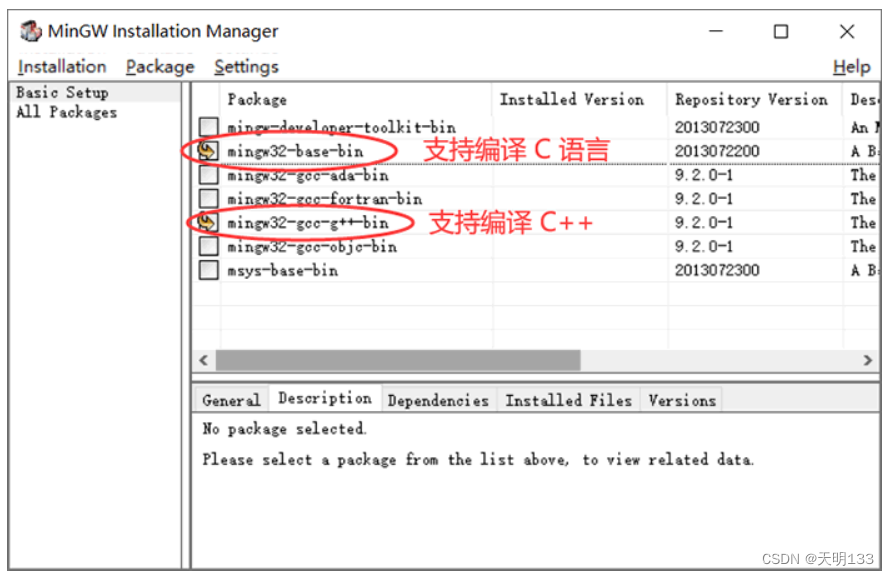Switch to the Versions tab
Screen dimensions: 889x575
(x=682, y=400)
